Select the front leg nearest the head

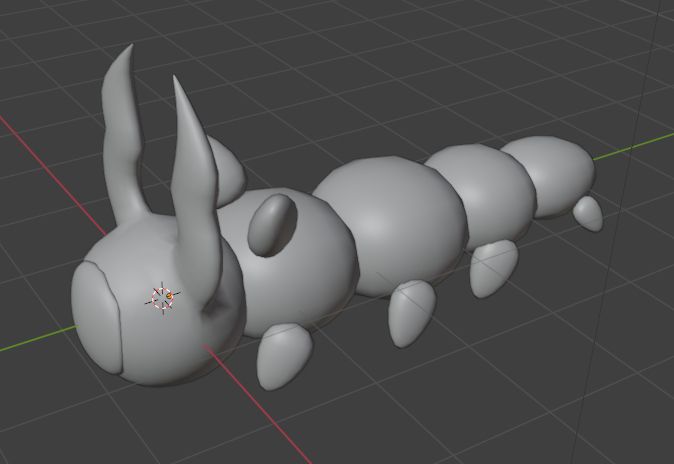(x=284, y=356)
